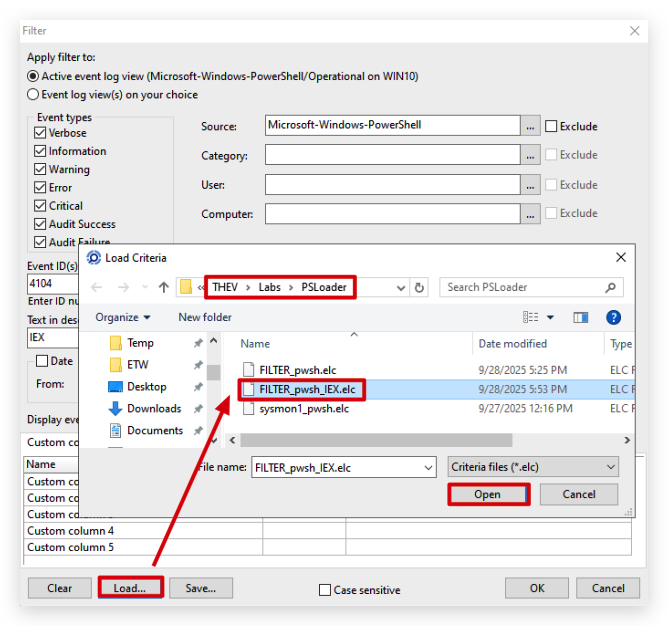Click the browse button next to User field

(x=530, y=185)
